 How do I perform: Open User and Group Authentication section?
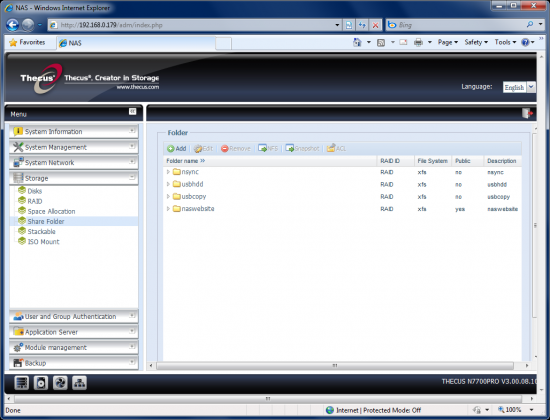click(74, 316)
